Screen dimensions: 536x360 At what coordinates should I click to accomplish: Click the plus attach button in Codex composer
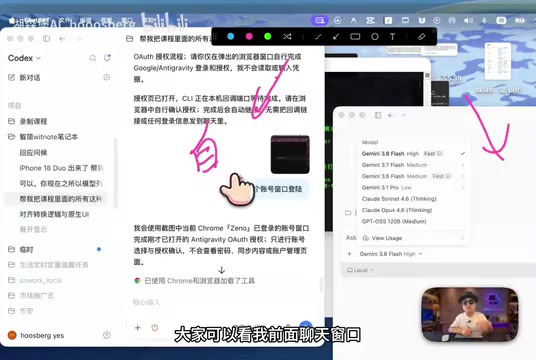[138, 328]
